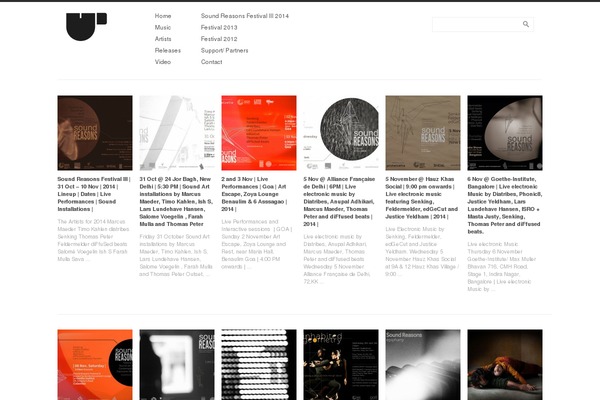Open the post '5 November @ Hauz Khas Social'
This screenshot has width=600, height=400.
coord(422,198)
